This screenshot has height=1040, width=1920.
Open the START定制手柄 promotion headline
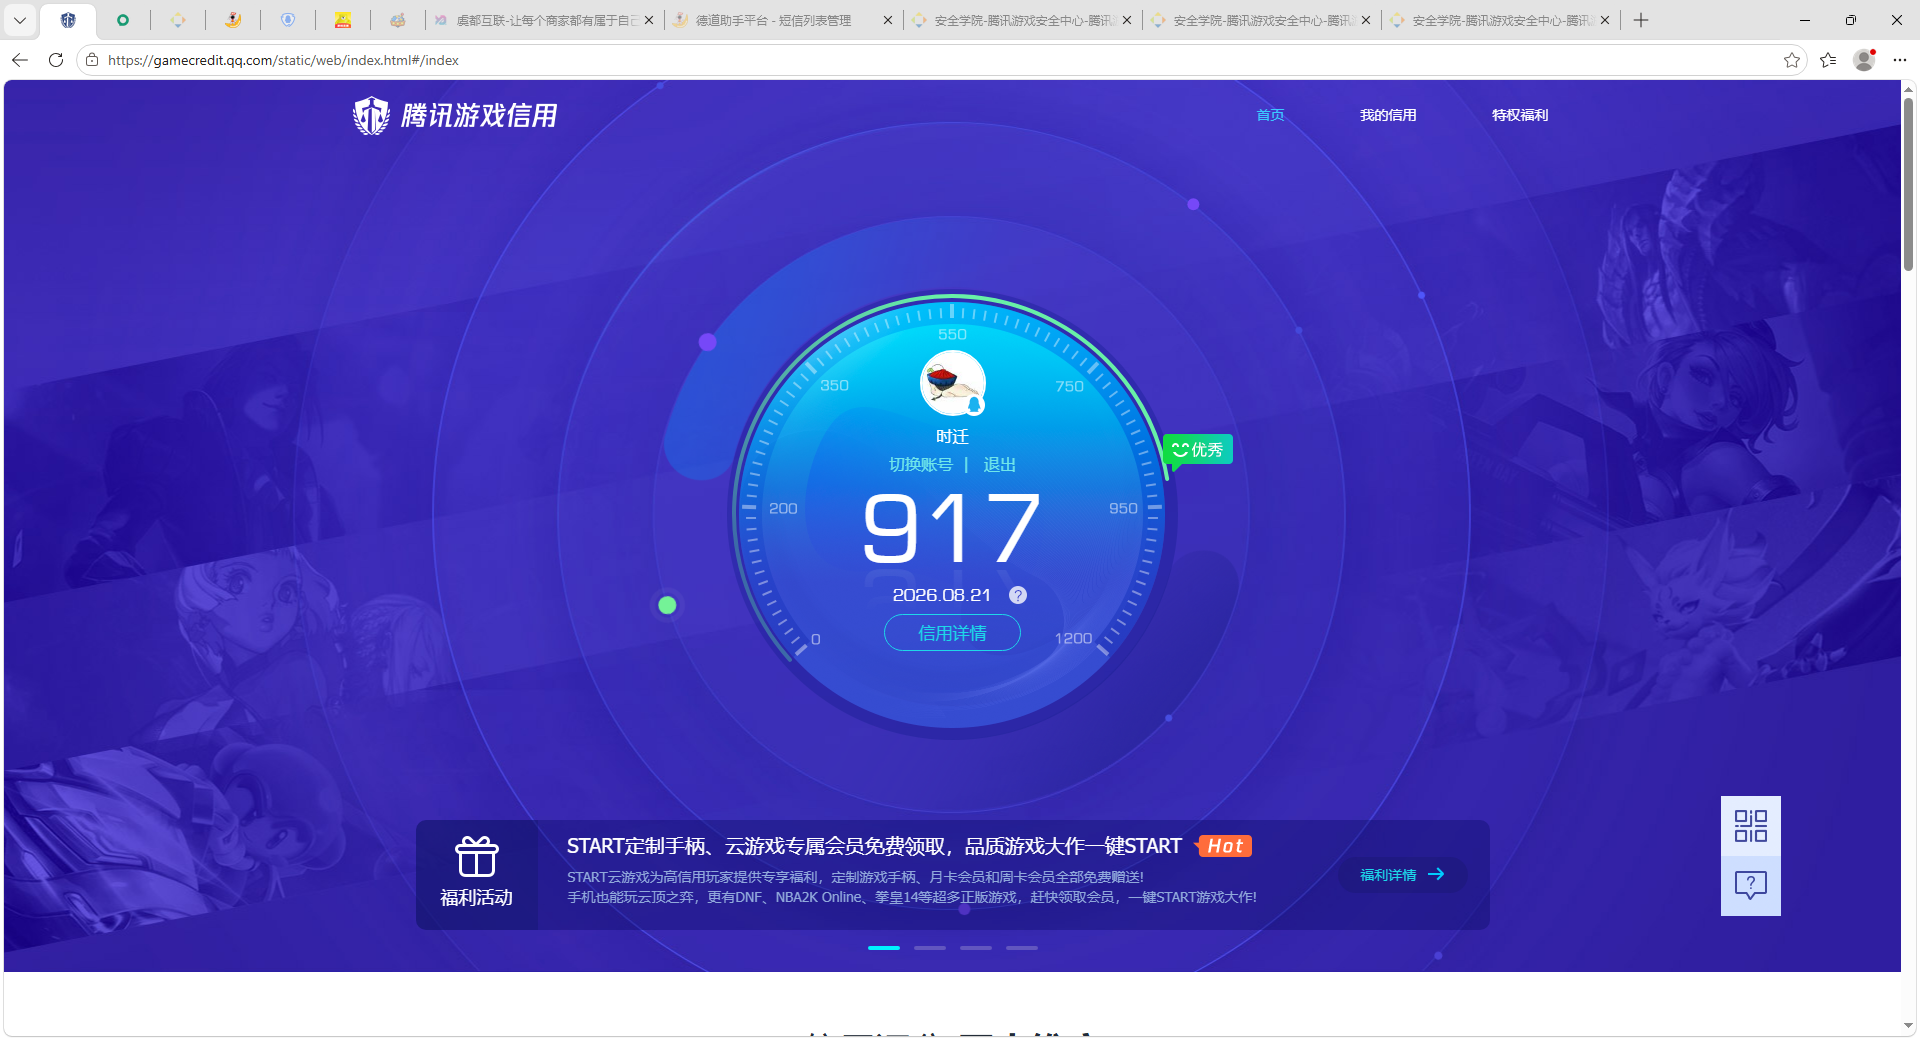(874, 846)
